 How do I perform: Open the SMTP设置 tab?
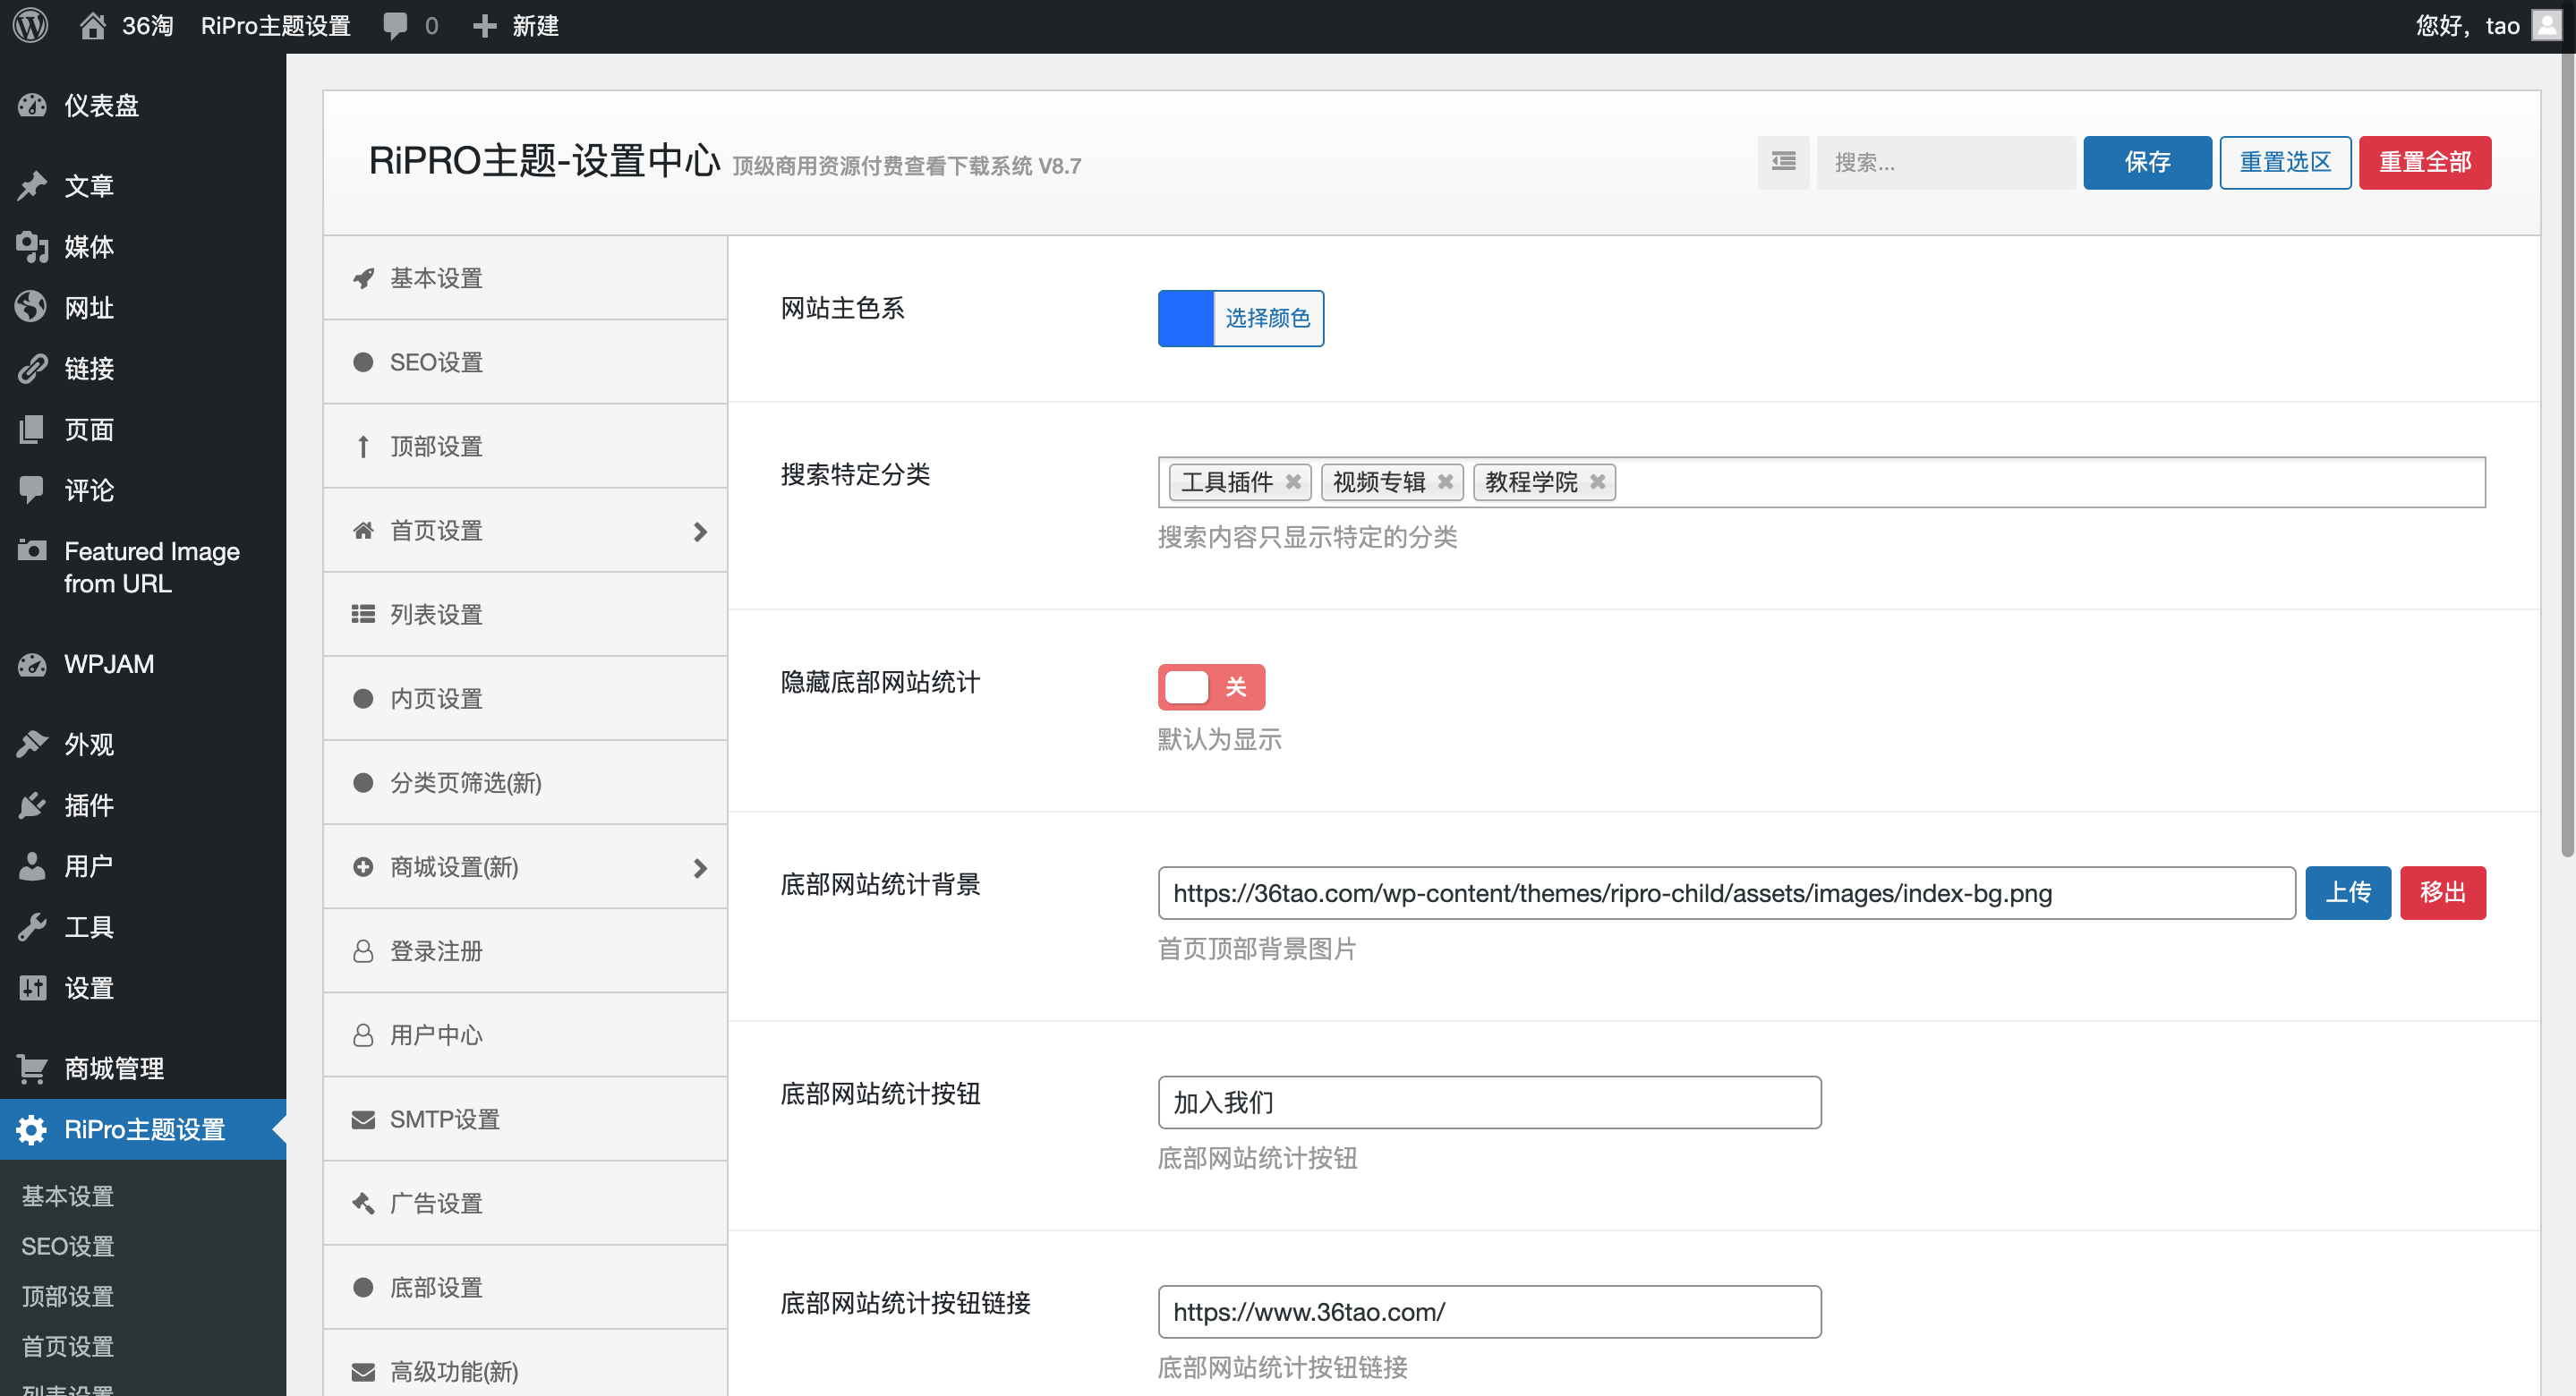coord(525,1119)
